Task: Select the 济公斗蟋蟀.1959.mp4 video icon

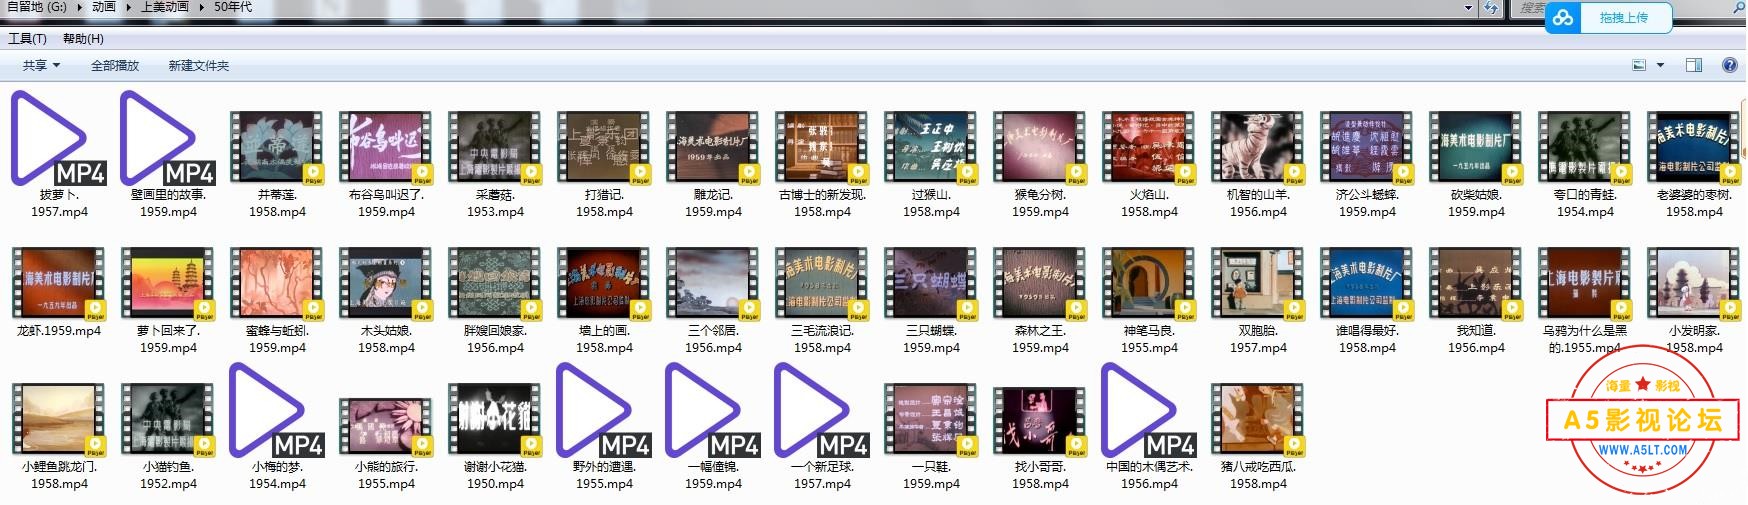Action: tap(1367, 148)
